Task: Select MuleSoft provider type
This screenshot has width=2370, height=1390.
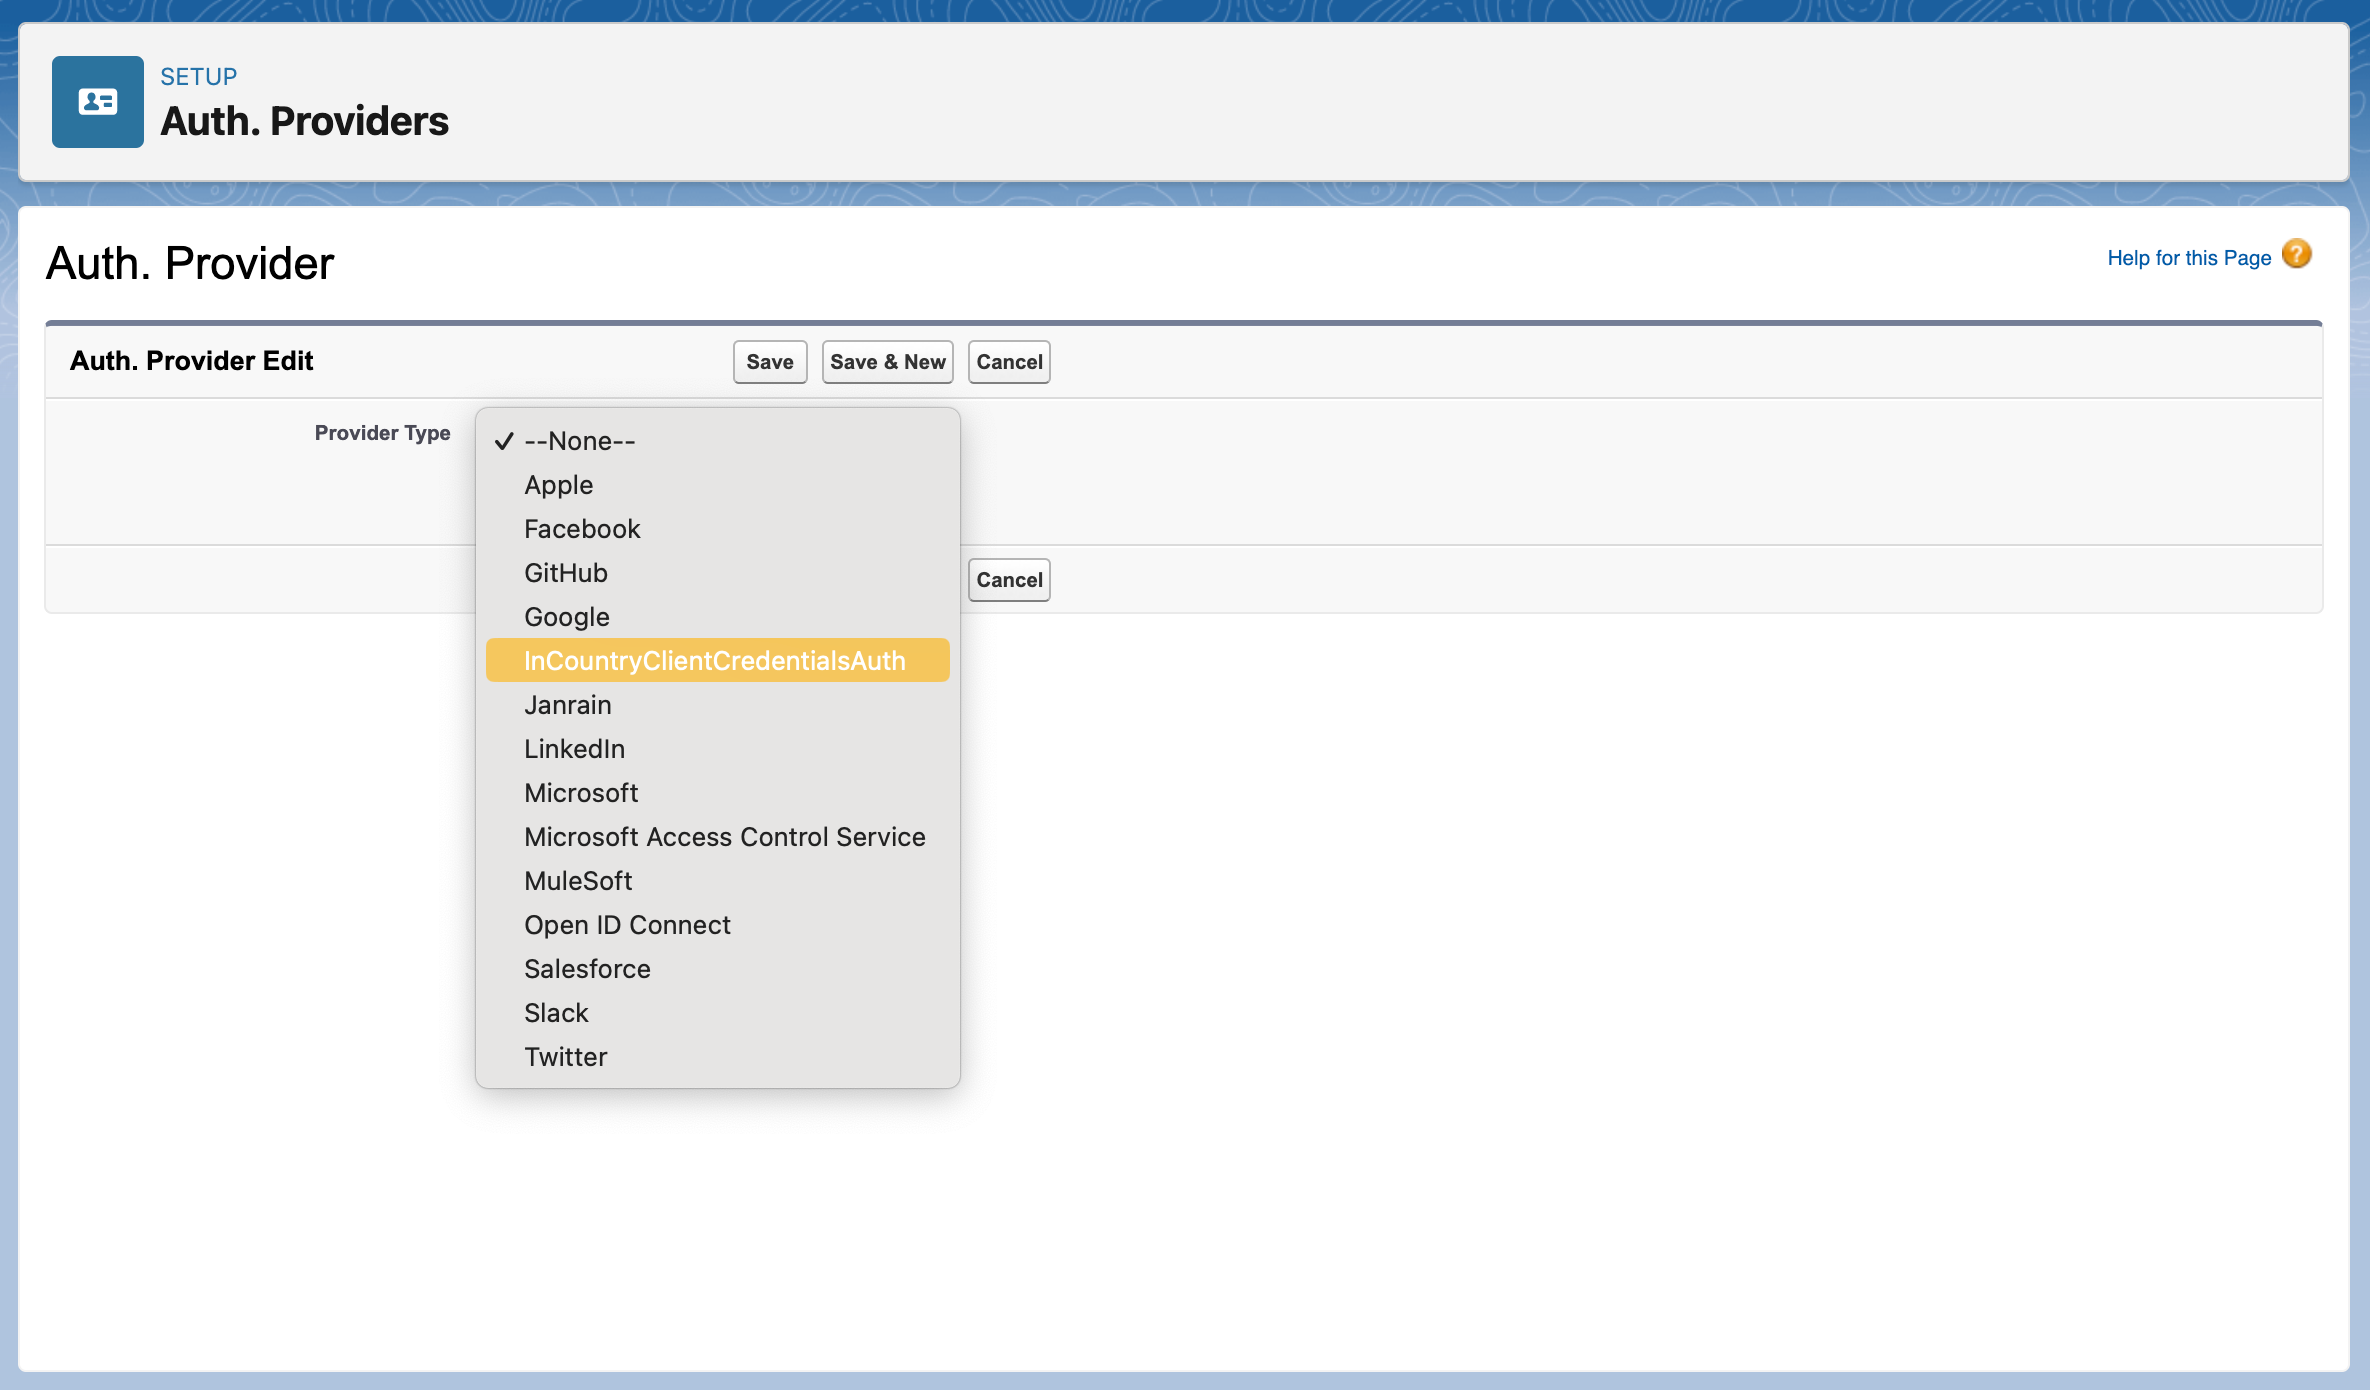Action: (577, 881)
